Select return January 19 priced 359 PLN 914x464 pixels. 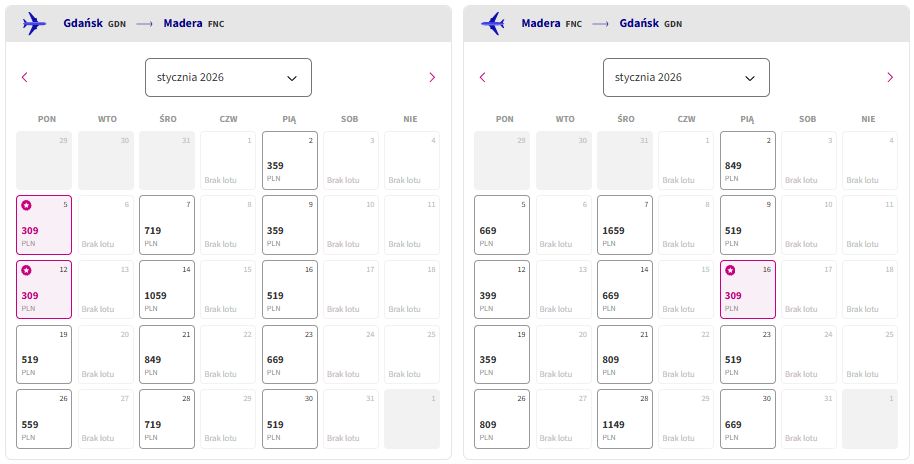(x=502, y=354)
